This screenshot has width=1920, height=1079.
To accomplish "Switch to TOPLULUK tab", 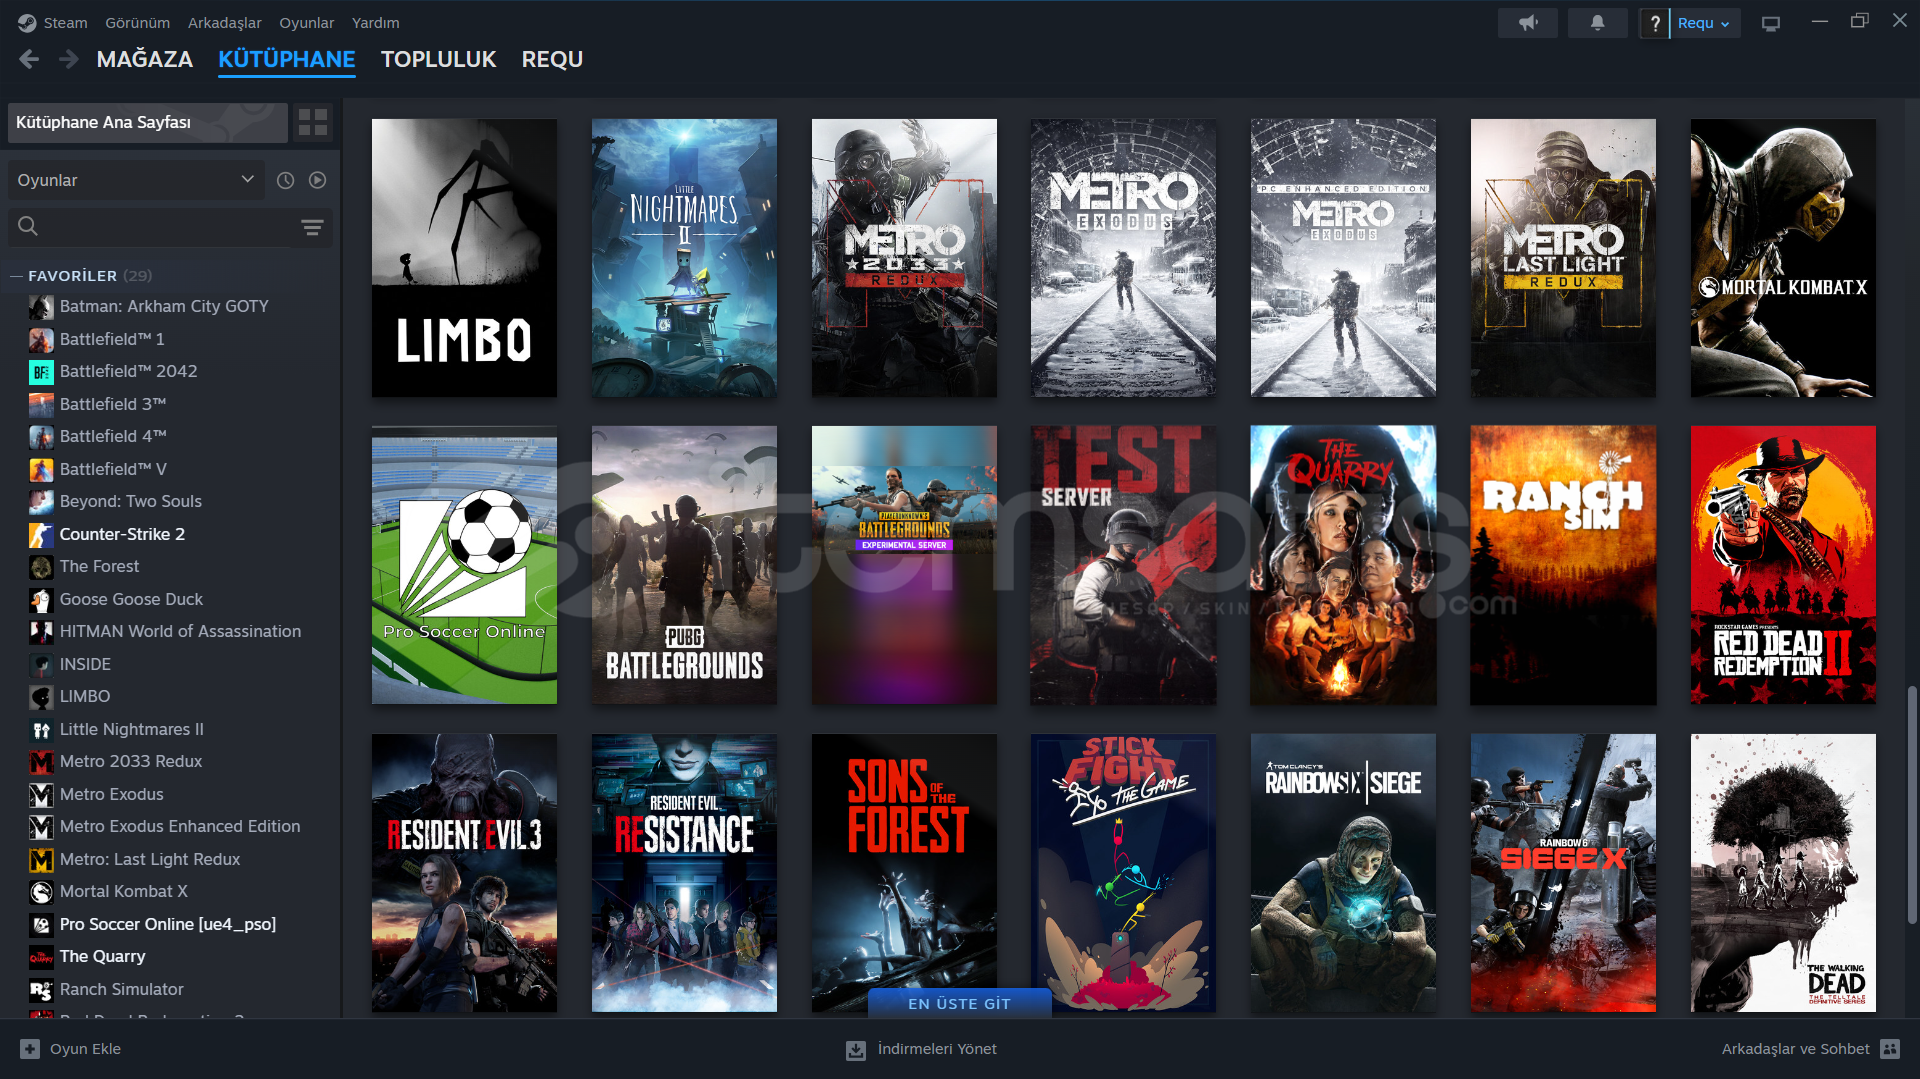I will point(439,60).
